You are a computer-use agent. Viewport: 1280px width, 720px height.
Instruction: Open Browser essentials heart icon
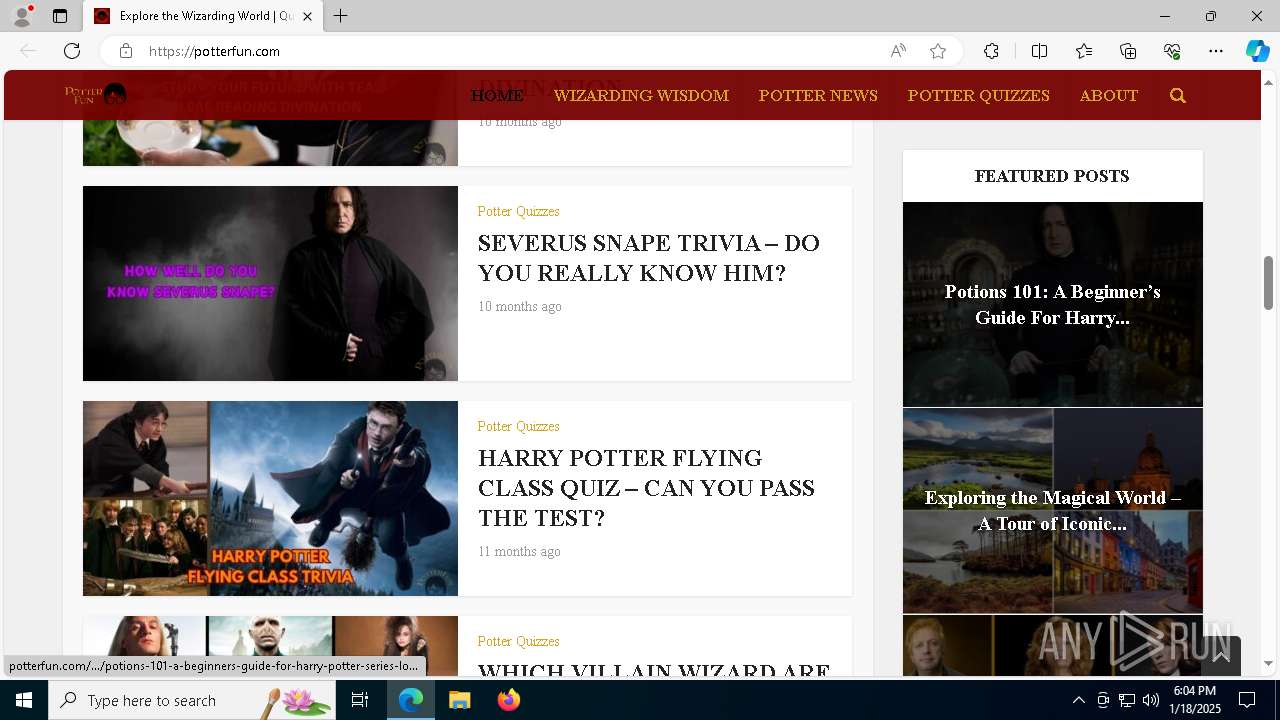point(1172,51)
